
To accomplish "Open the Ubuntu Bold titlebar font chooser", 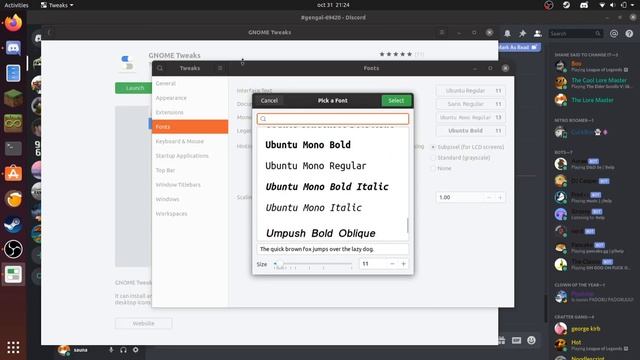I will click(x=471, y=131).
